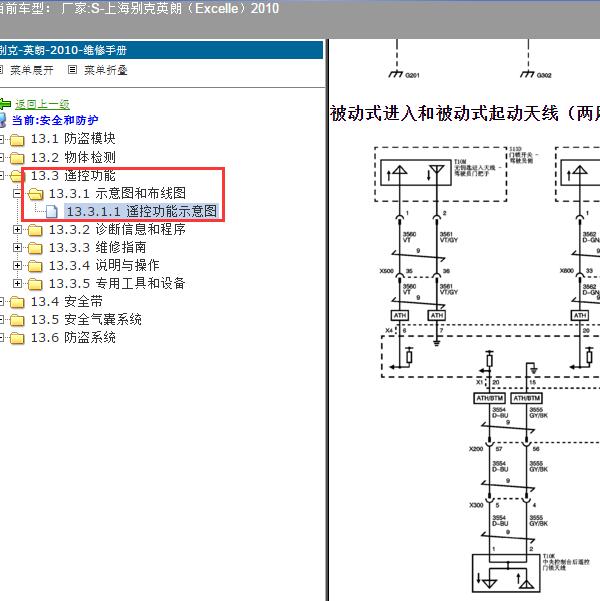The image size is (600, 601).
Task: Click the folder icon for 13.3.4 说明与操作
Action: click(35, 266)
